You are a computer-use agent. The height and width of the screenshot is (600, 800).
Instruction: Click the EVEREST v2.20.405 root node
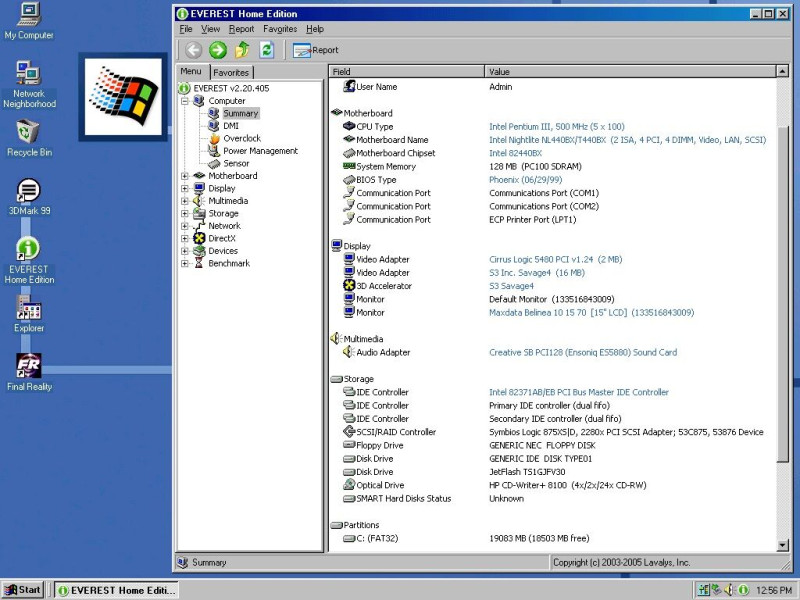pyautogui.click(x=231, y=88)
